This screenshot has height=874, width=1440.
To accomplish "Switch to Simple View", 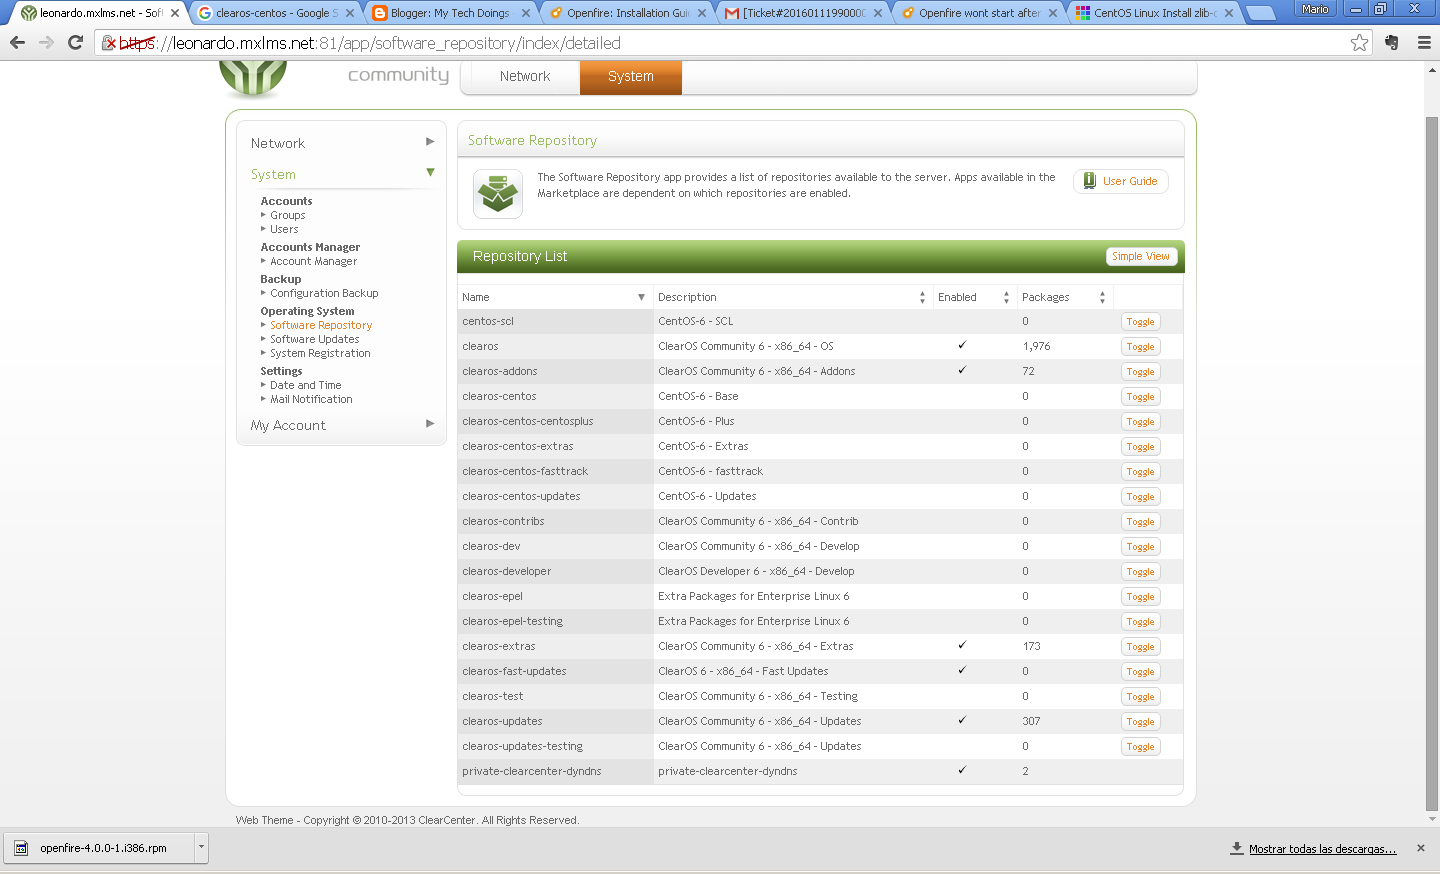I will click(1141, 256).
